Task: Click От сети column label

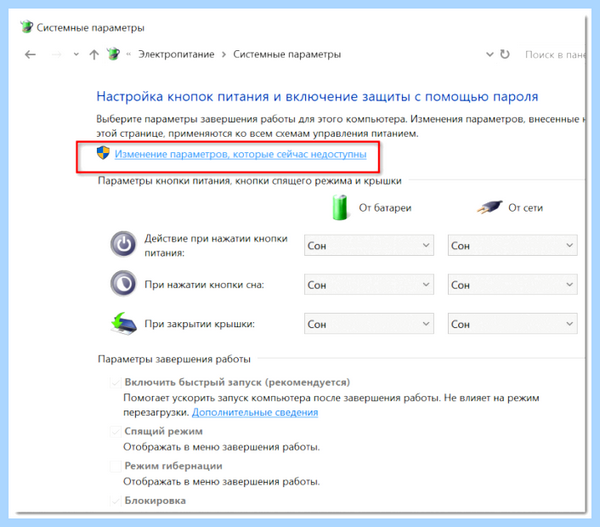Action: (x=525, y=208)
